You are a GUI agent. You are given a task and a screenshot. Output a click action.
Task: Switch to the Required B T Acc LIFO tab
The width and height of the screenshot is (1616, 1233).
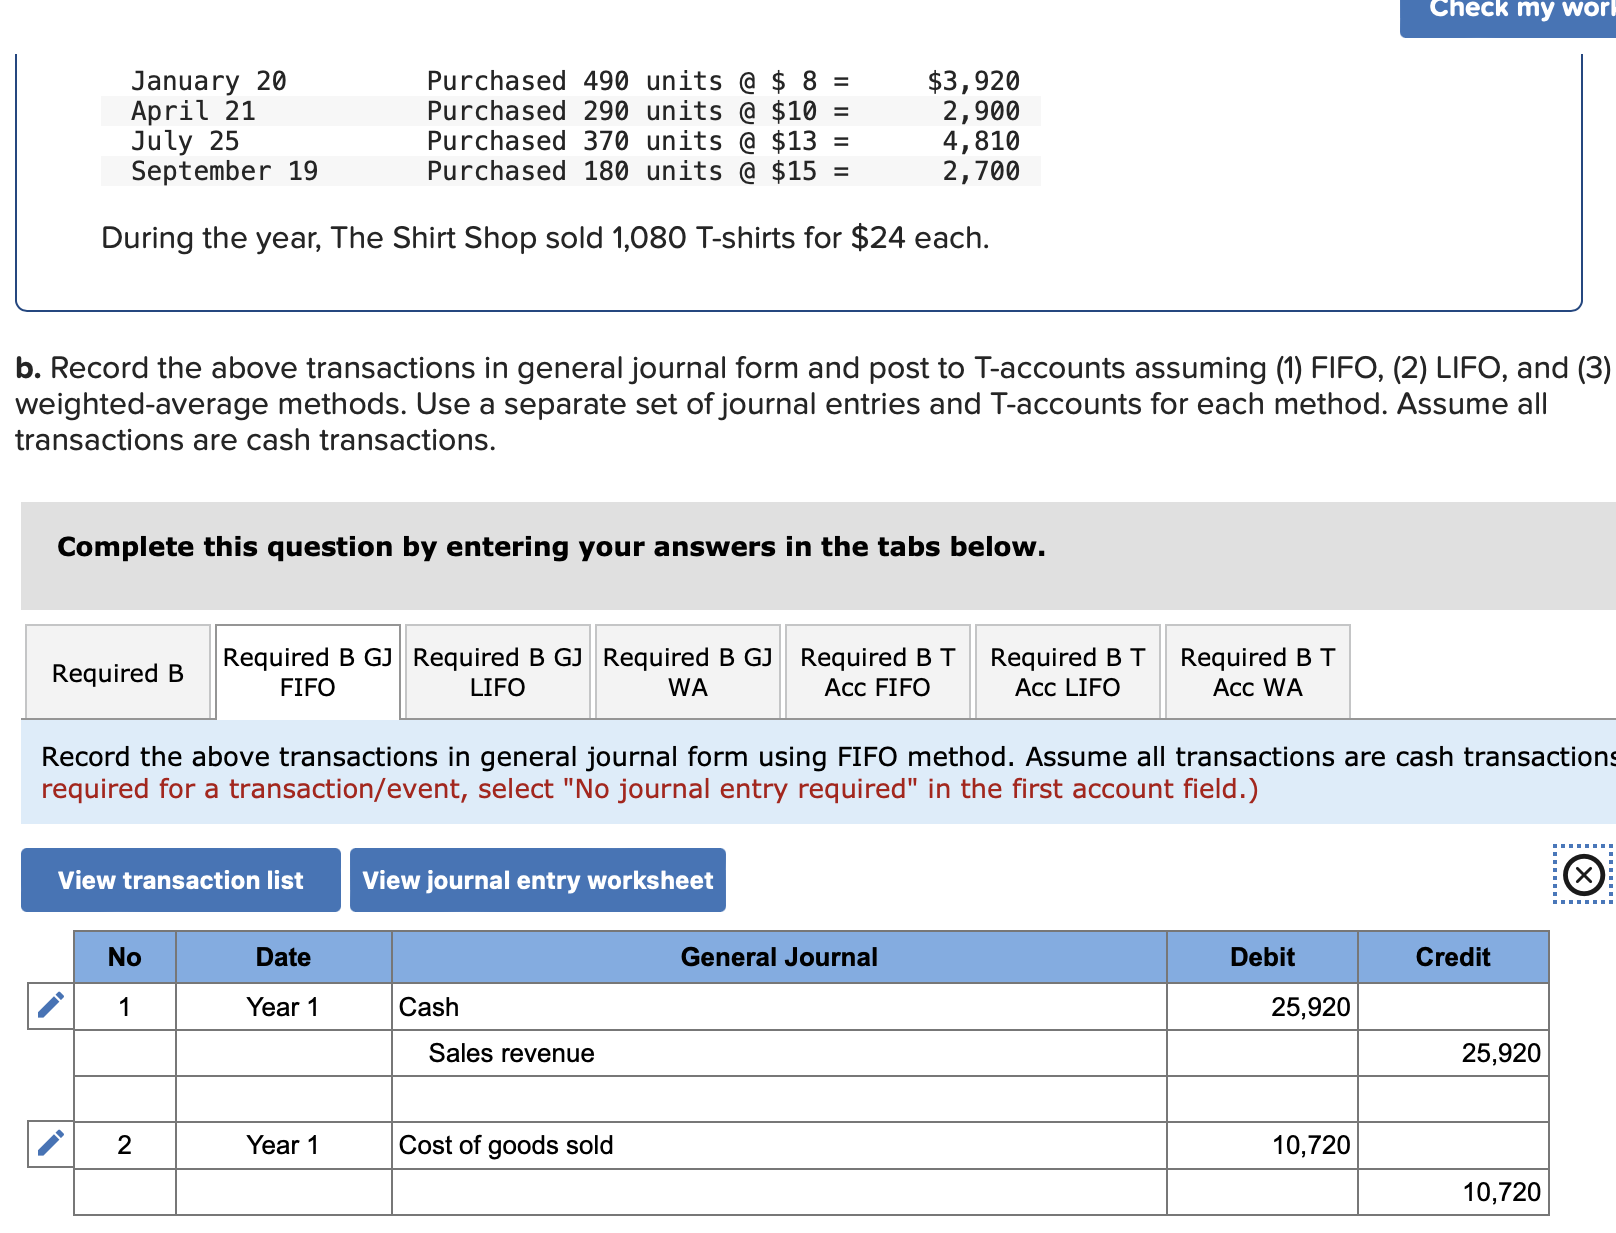pos(1066,671)
